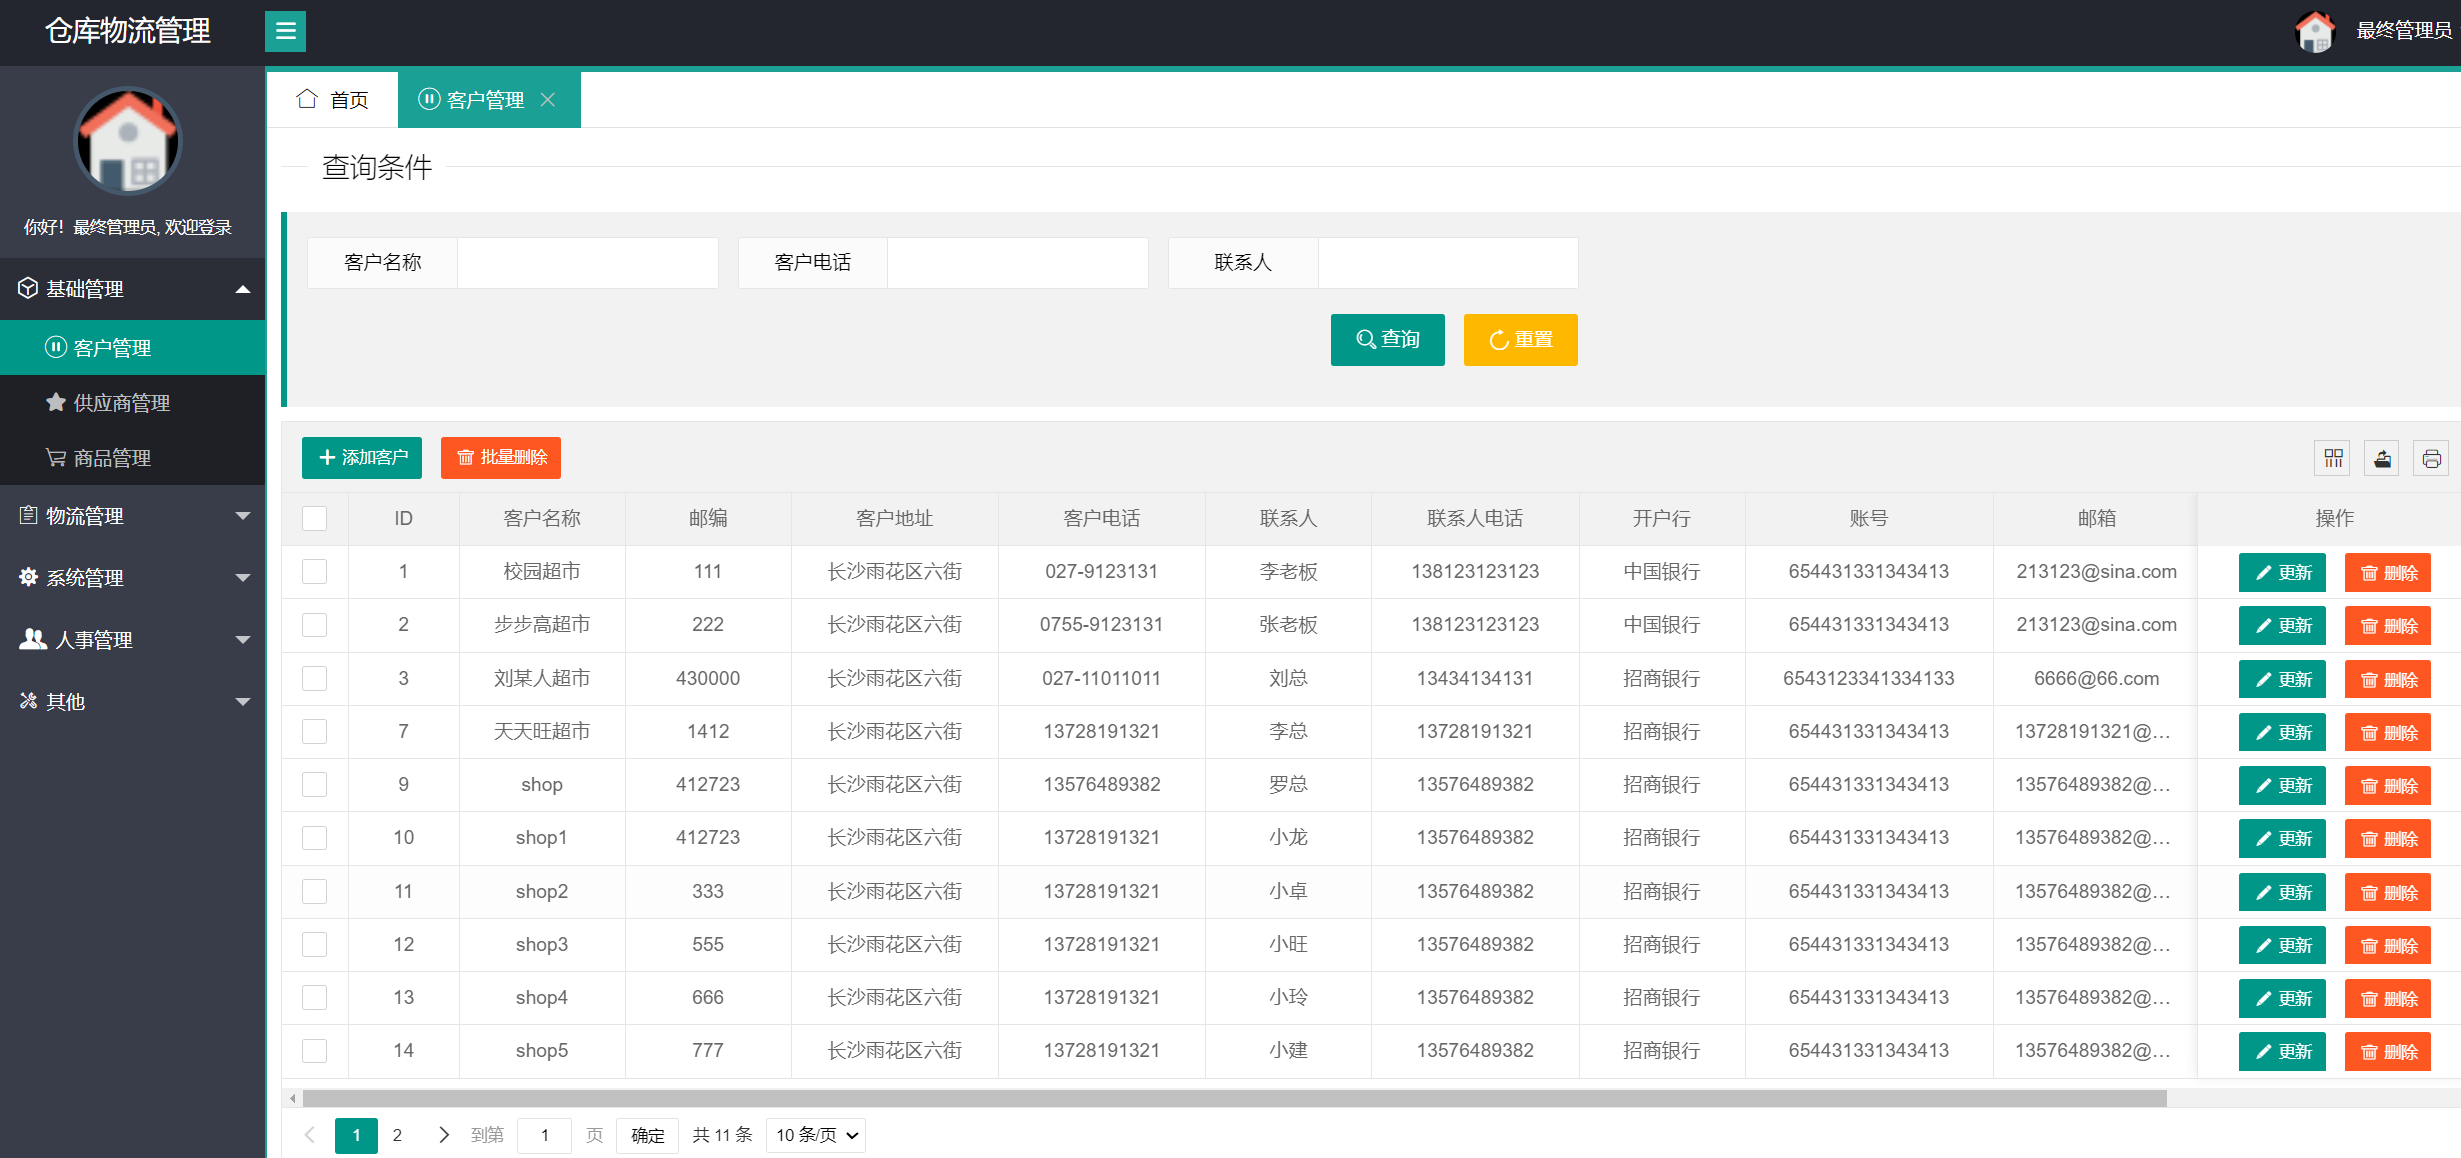Viewport: 2461px width, 1158px height.
Task: Click 删除 for customer shop
Action: [x=2388, y=786]
